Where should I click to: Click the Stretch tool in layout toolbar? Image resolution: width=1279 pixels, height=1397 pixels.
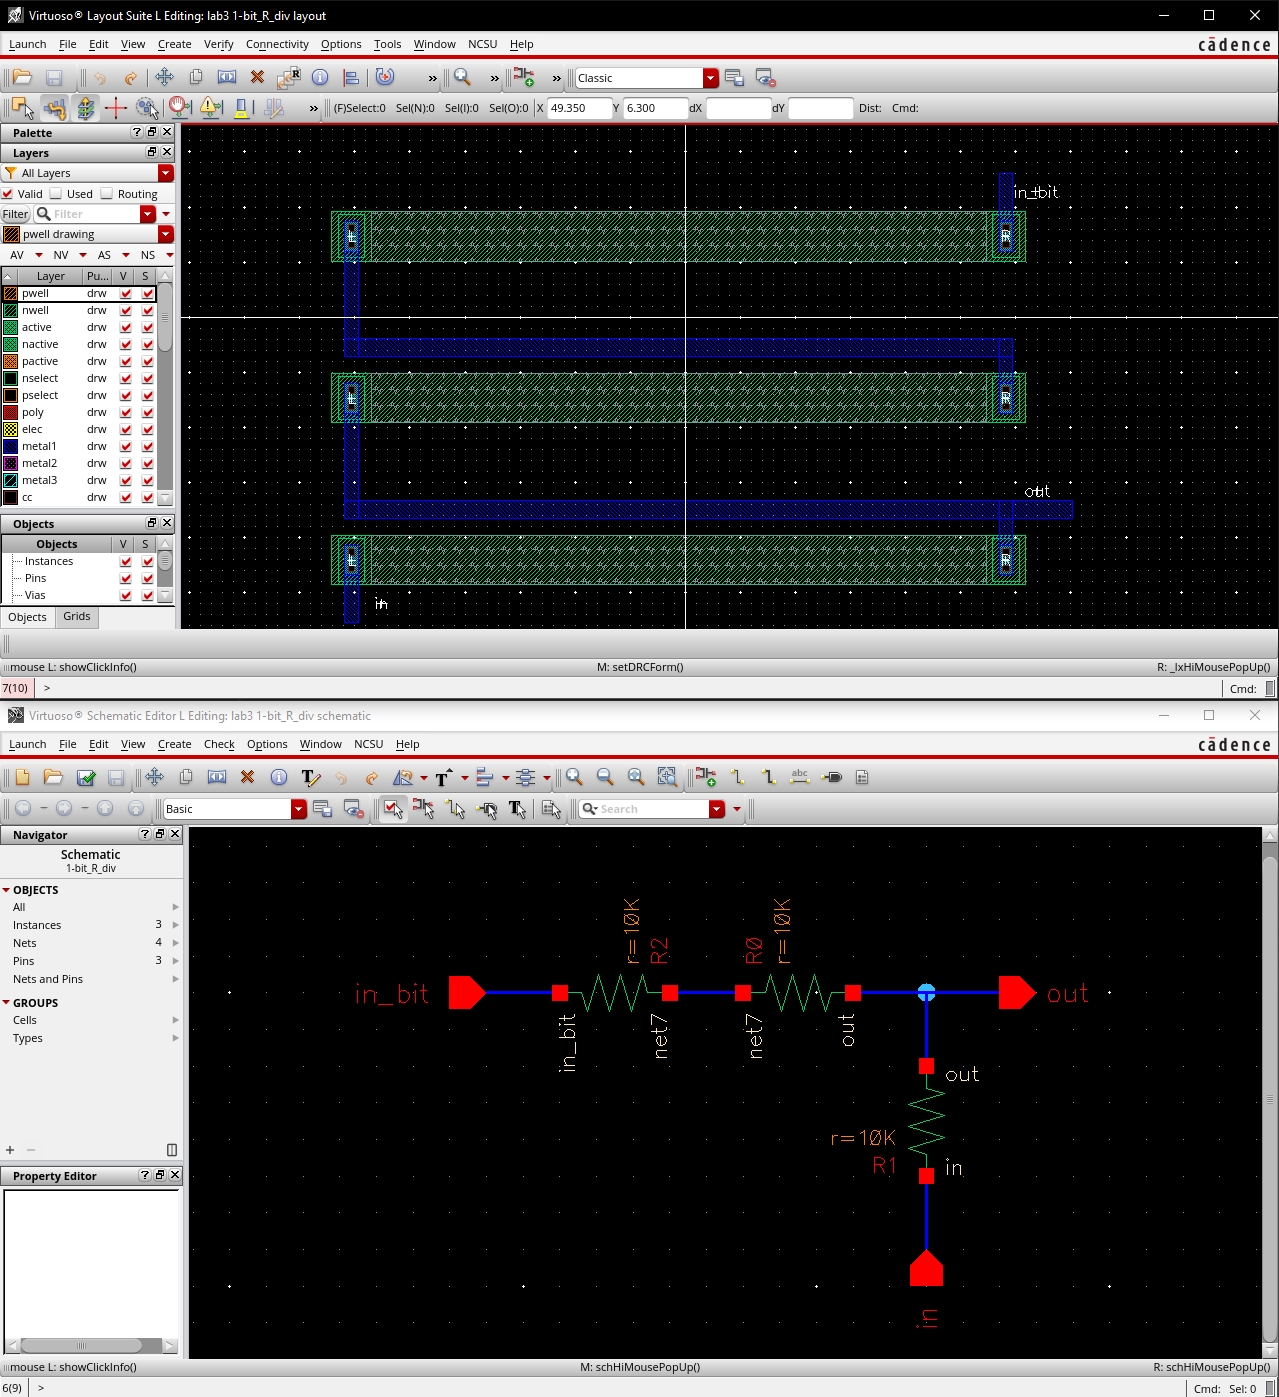tap(227, 77)
